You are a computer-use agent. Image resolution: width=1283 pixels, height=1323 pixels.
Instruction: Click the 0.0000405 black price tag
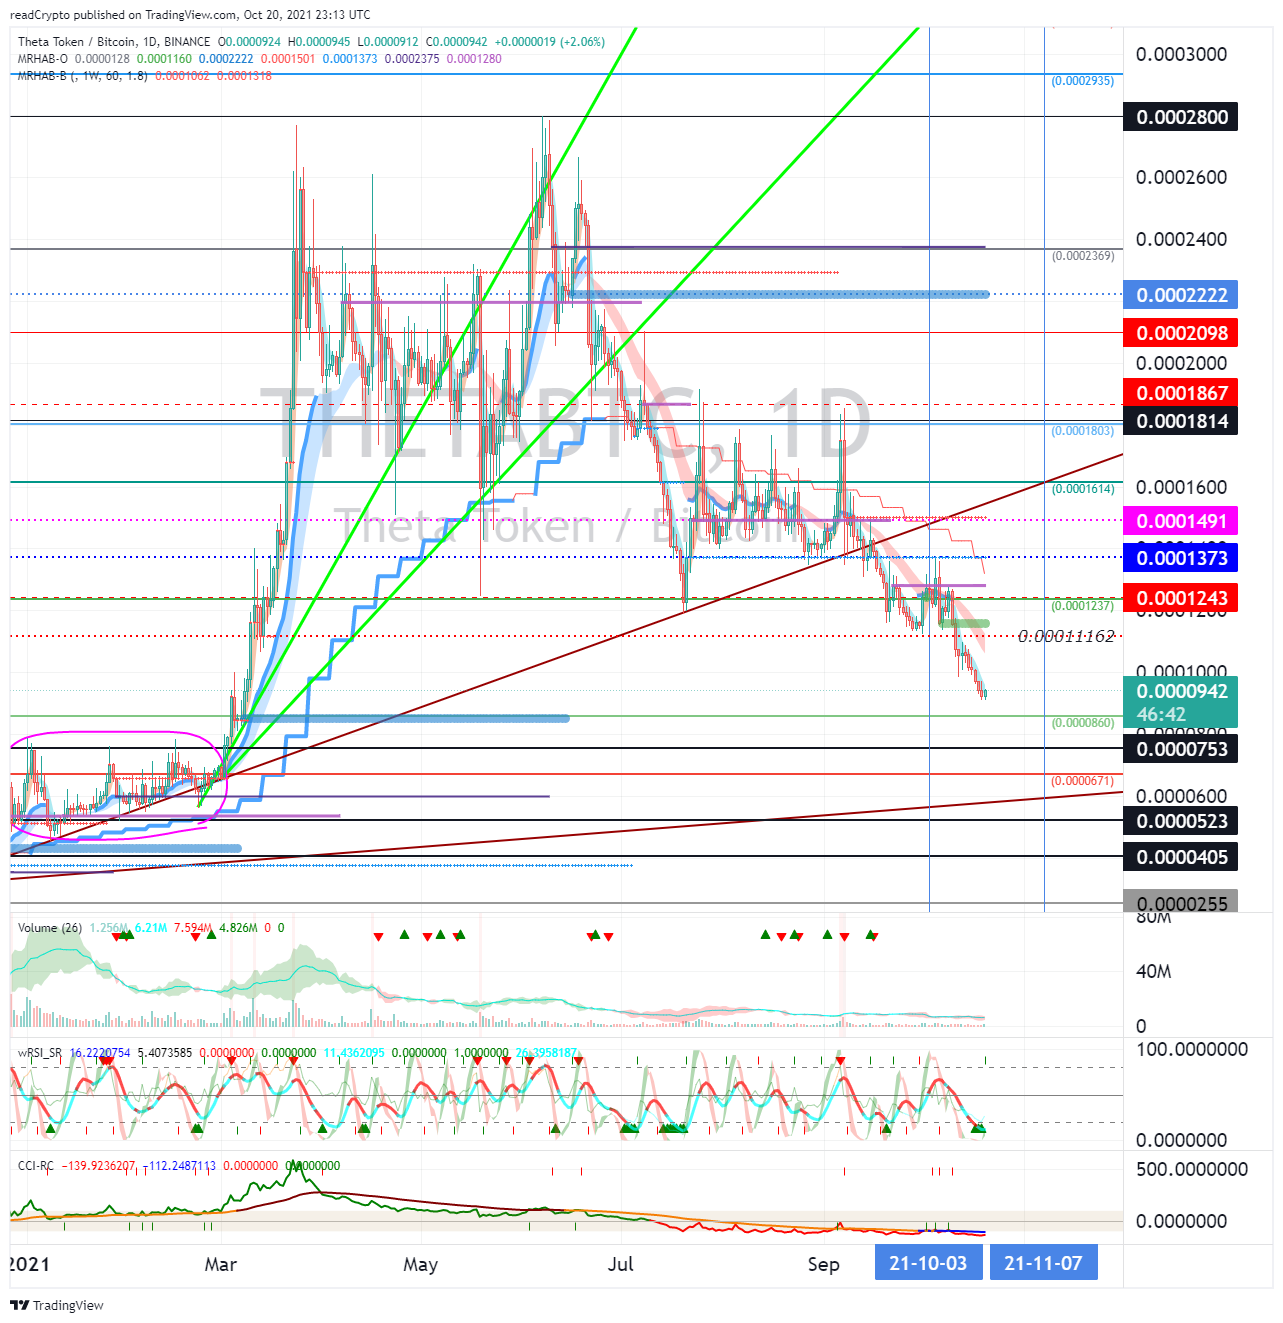point(1181,857)
